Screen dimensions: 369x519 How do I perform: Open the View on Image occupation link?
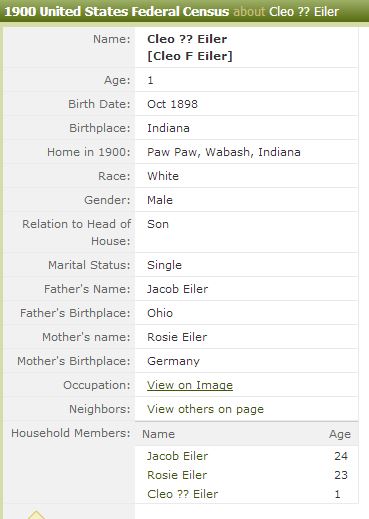[190, 385]
